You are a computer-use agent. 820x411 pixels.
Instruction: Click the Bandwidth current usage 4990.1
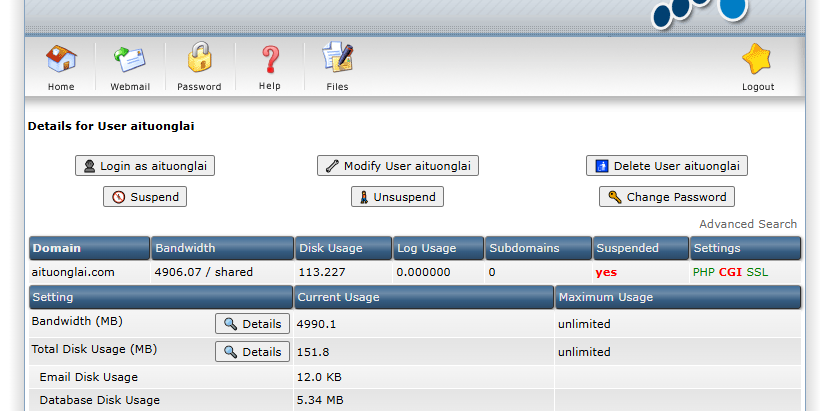[316, 324]
